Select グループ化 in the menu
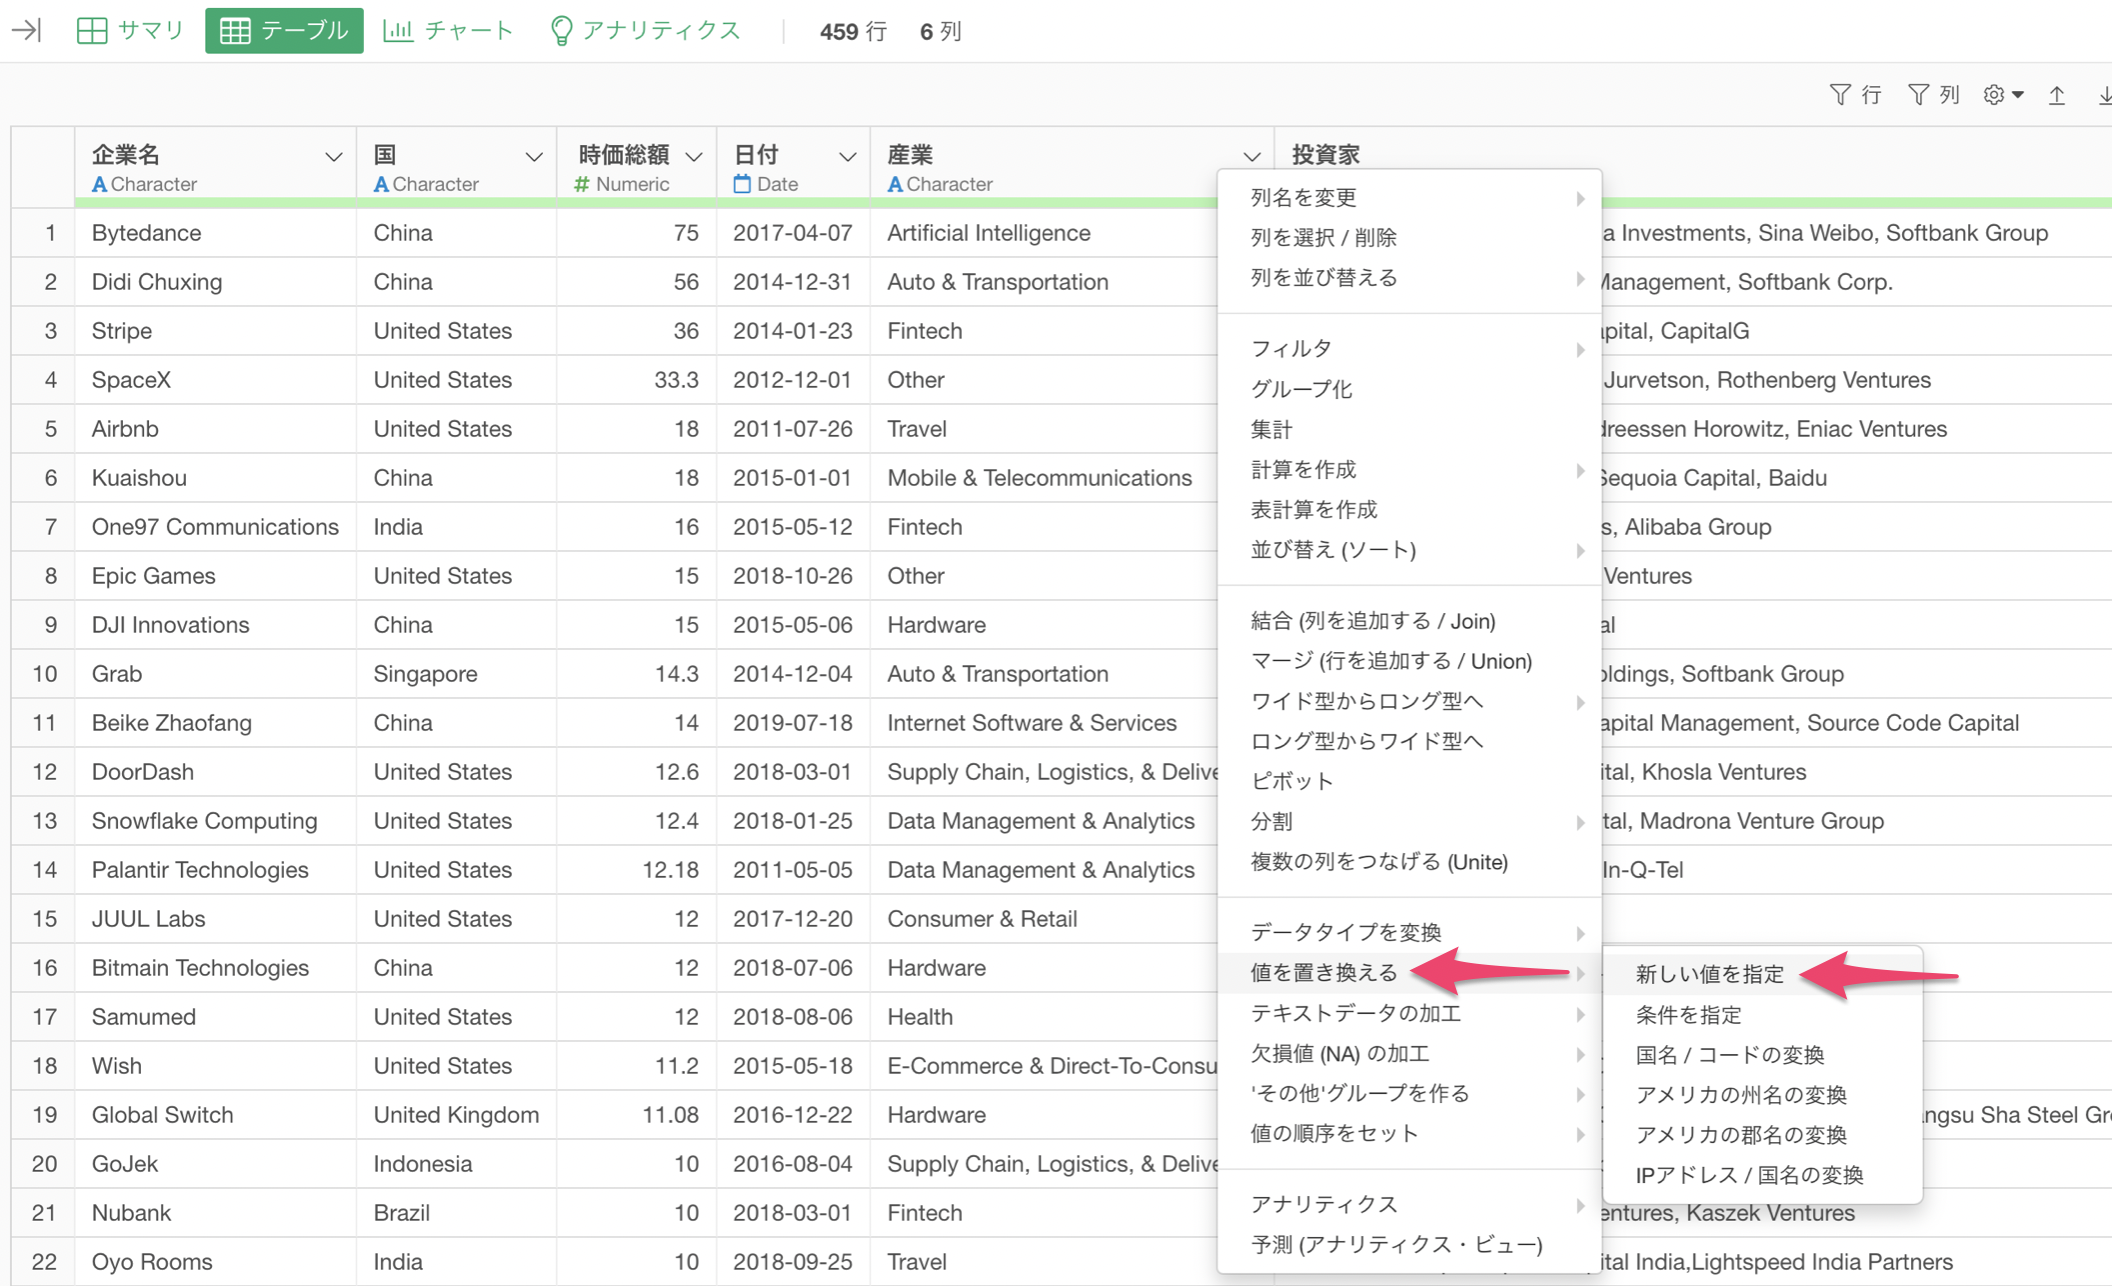Image resolution: width=2112 pixels, height=1286 pixels. (1409, 389)
